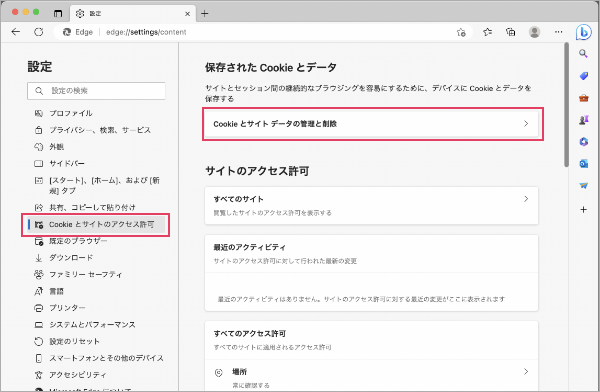Open the tab actions menu icon

point(58,14)
